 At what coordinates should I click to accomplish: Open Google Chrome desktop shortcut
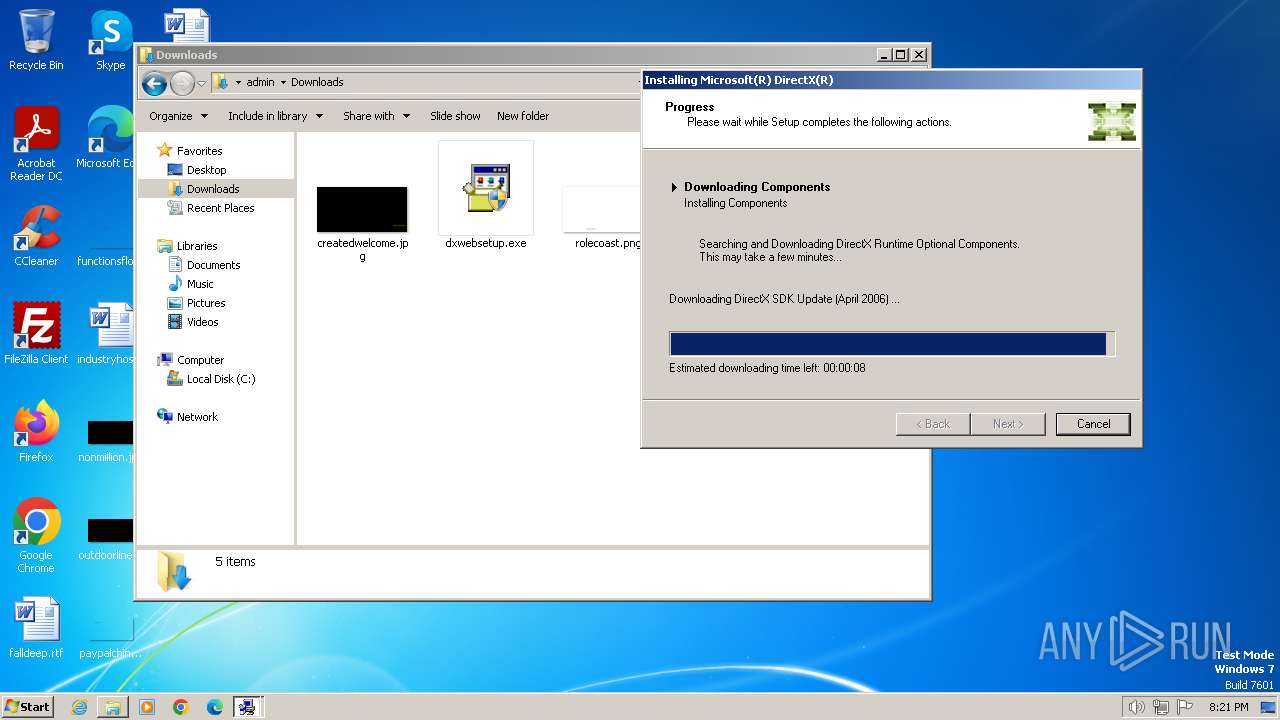coord(36,536)
